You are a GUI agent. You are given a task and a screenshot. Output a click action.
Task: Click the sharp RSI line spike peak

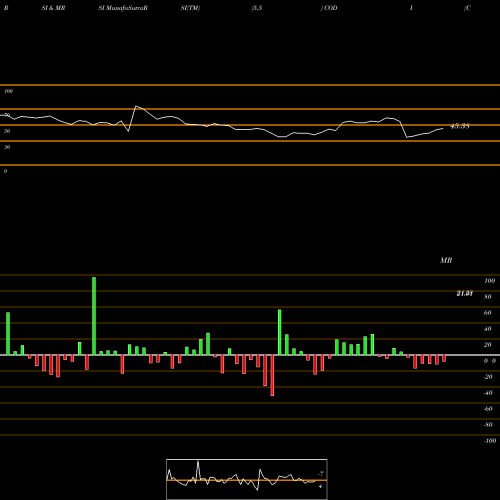(x=136, y=106)
